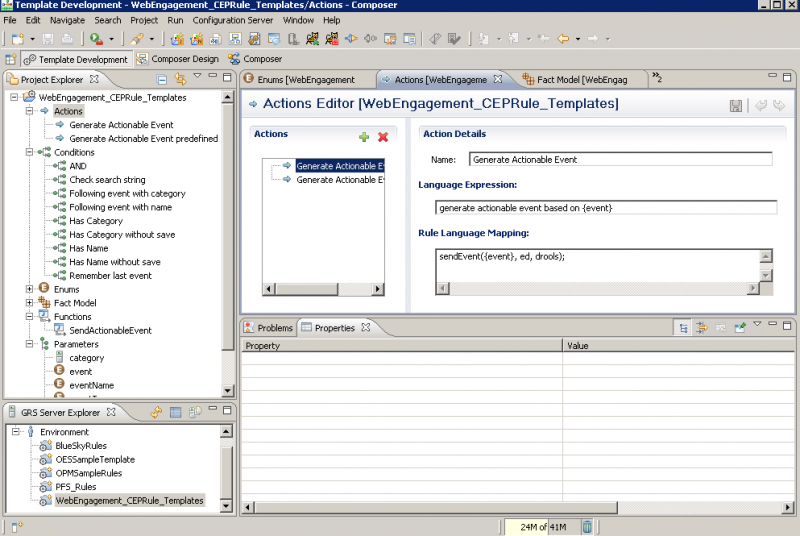
Task: Close the Properties view tab
Action: (366, 327)
